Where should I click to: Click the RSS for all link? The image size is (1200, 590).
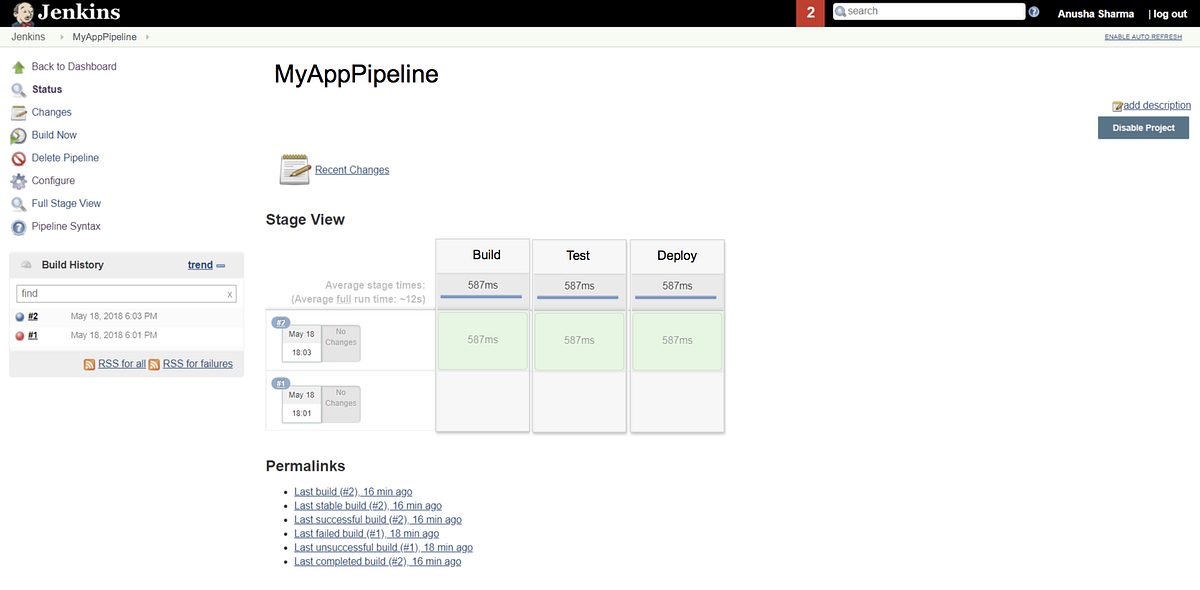(x=122, y=364)
